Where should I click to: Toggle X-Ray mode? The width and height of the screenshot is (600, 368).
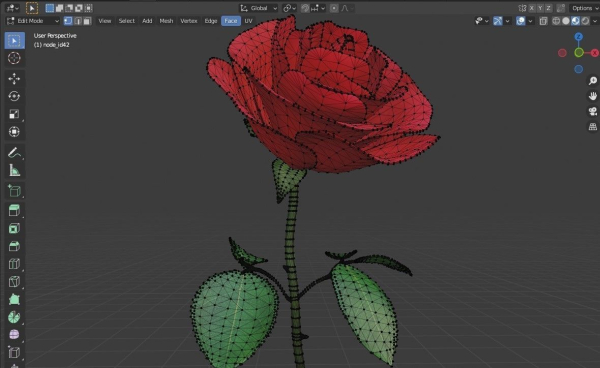543,21
